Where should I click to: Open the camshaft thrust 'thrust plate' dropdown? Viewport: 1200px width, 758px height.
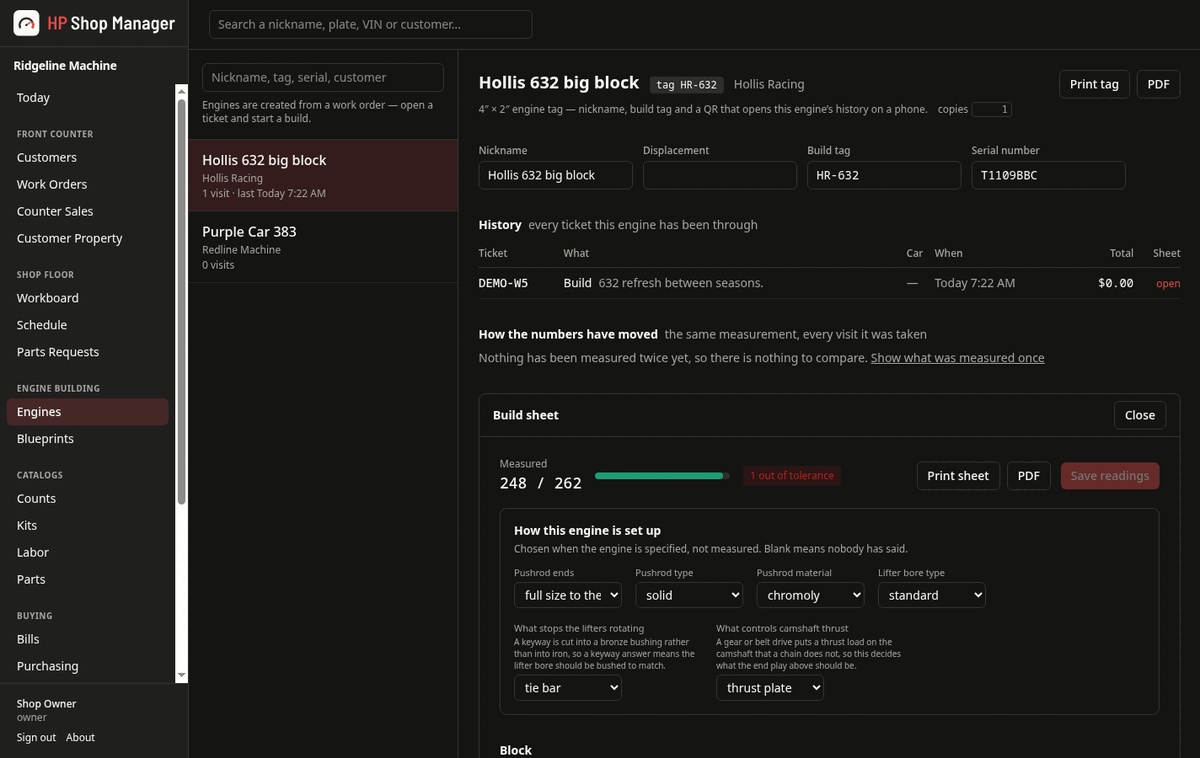coord(770,688)
